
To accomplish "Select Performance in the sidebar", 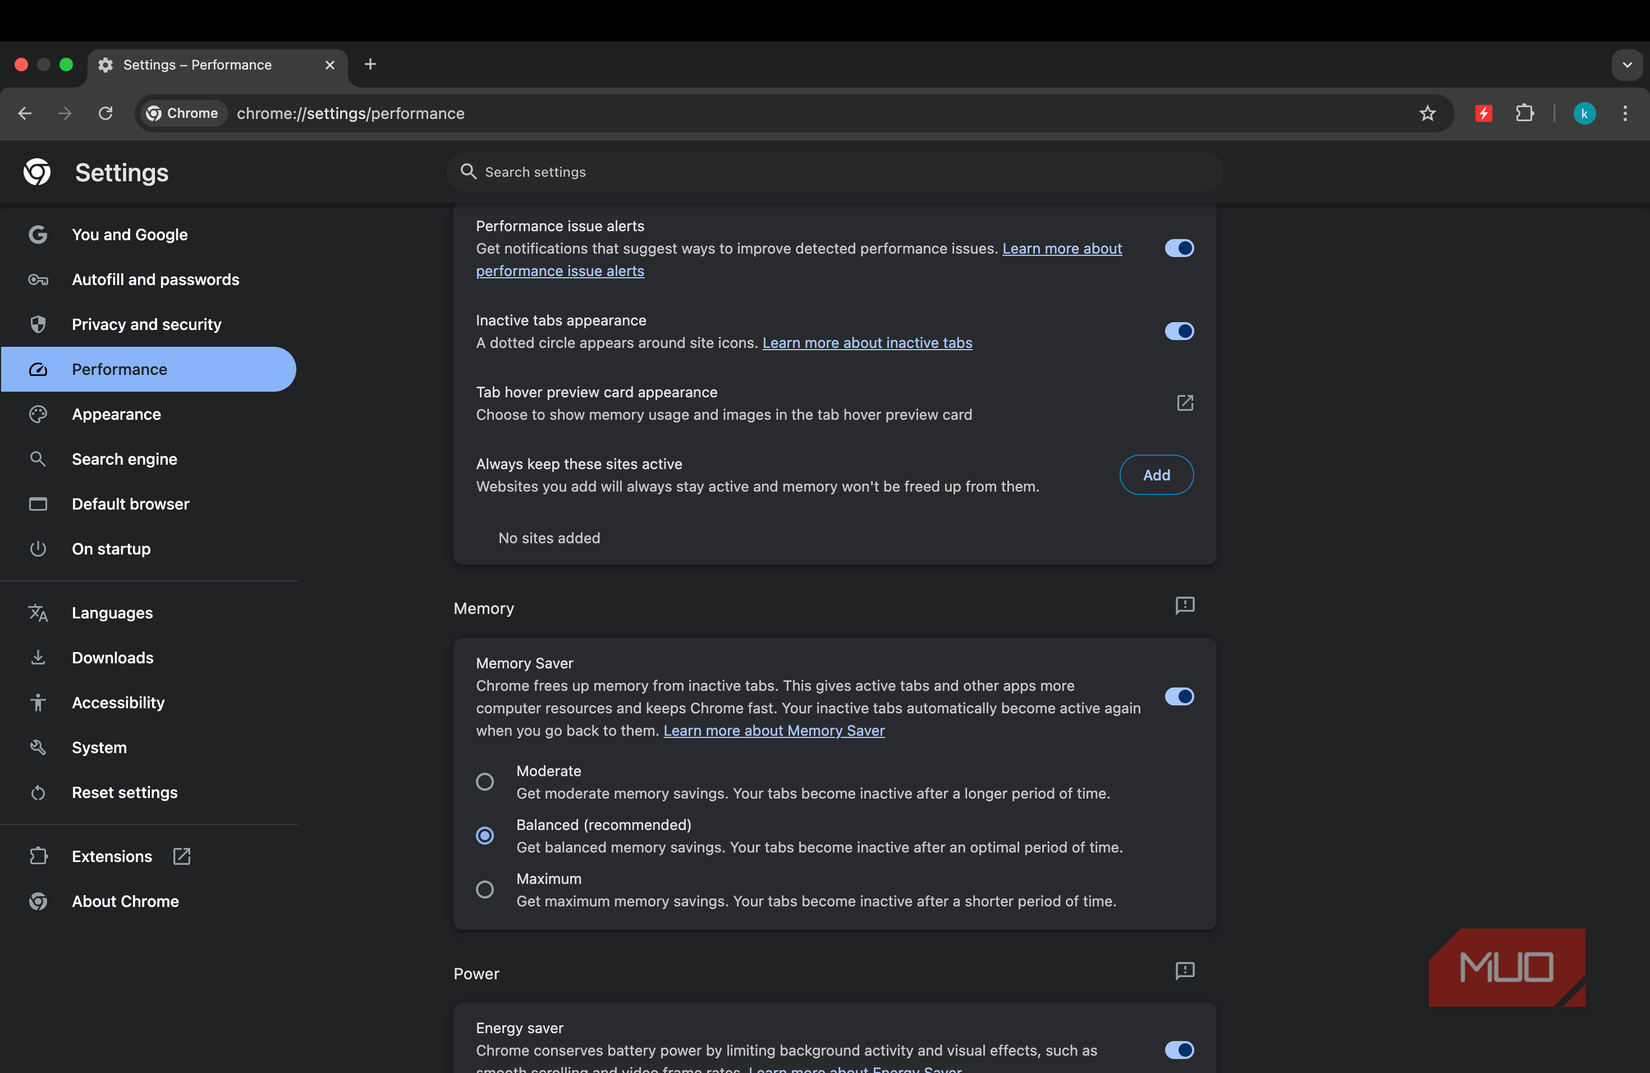I will [x=149, y=370].
